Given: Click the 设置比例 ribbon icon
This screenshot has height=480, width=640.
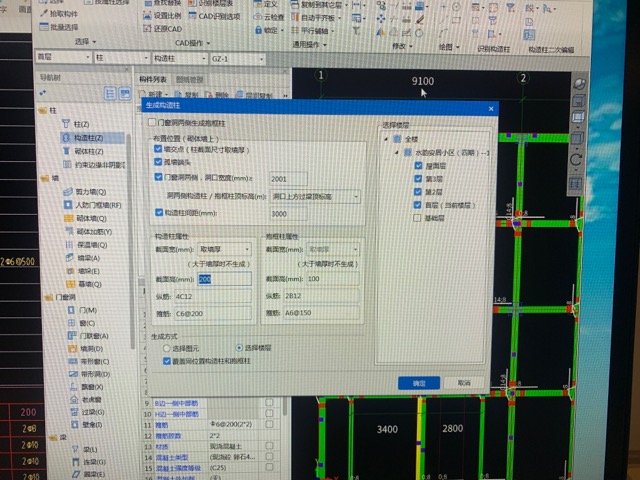Looking at the screenshot, I should 147,16.
